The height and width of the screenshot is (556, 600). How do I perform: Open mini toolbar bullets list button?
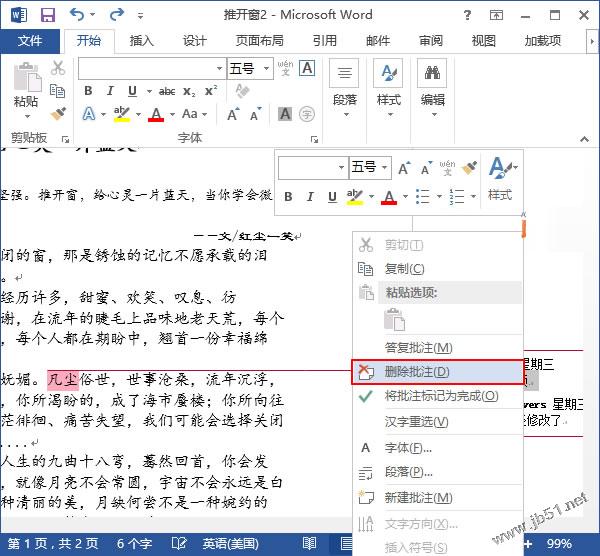pos(423,197)
